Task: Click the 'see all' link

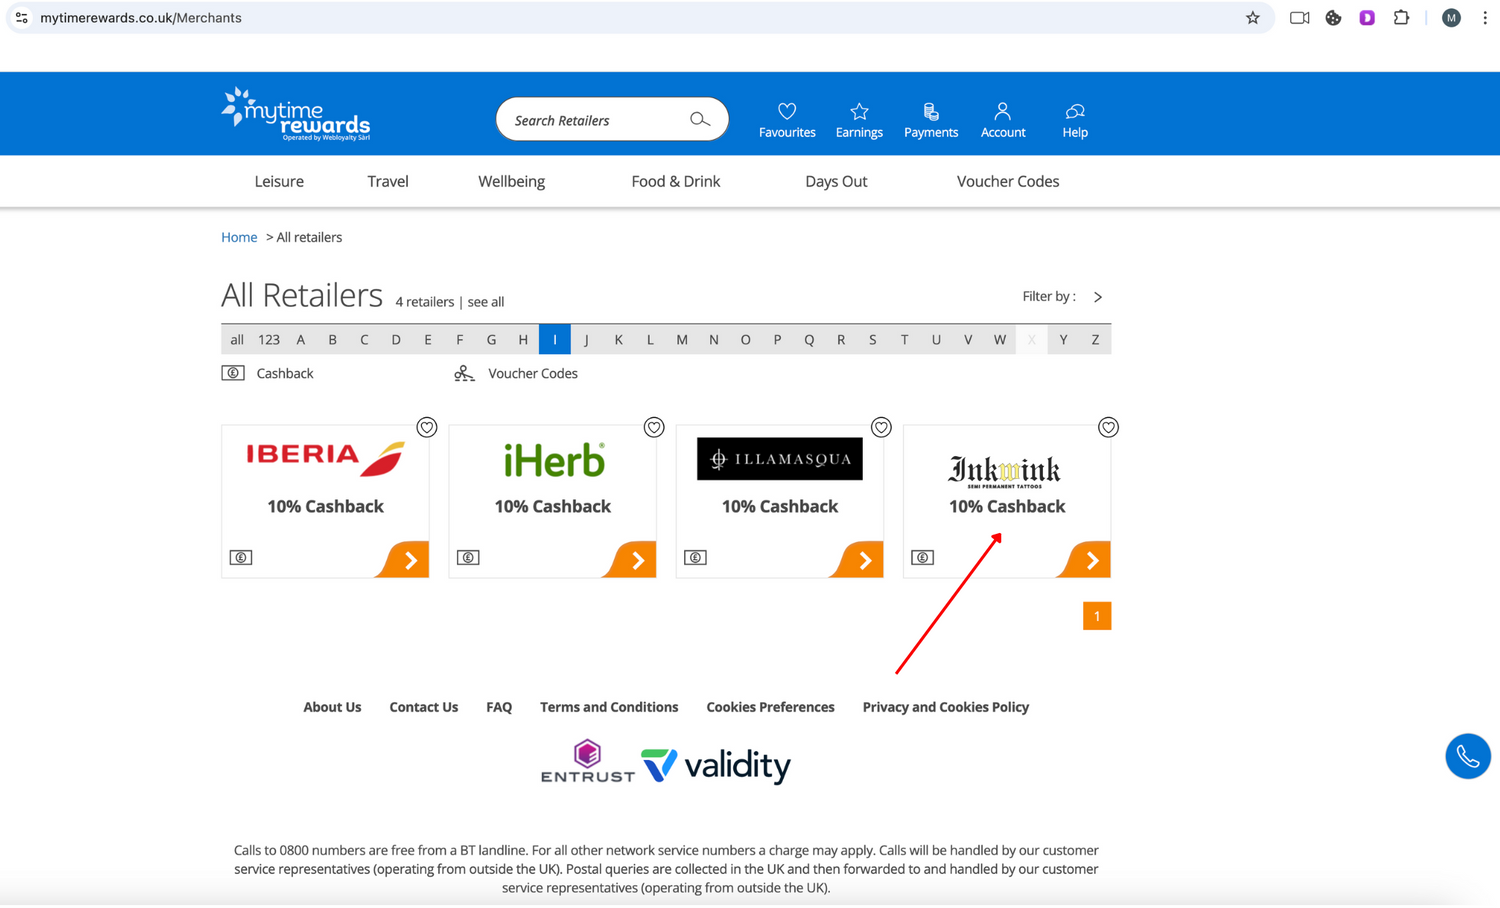Action: click(x=486, y=302)
